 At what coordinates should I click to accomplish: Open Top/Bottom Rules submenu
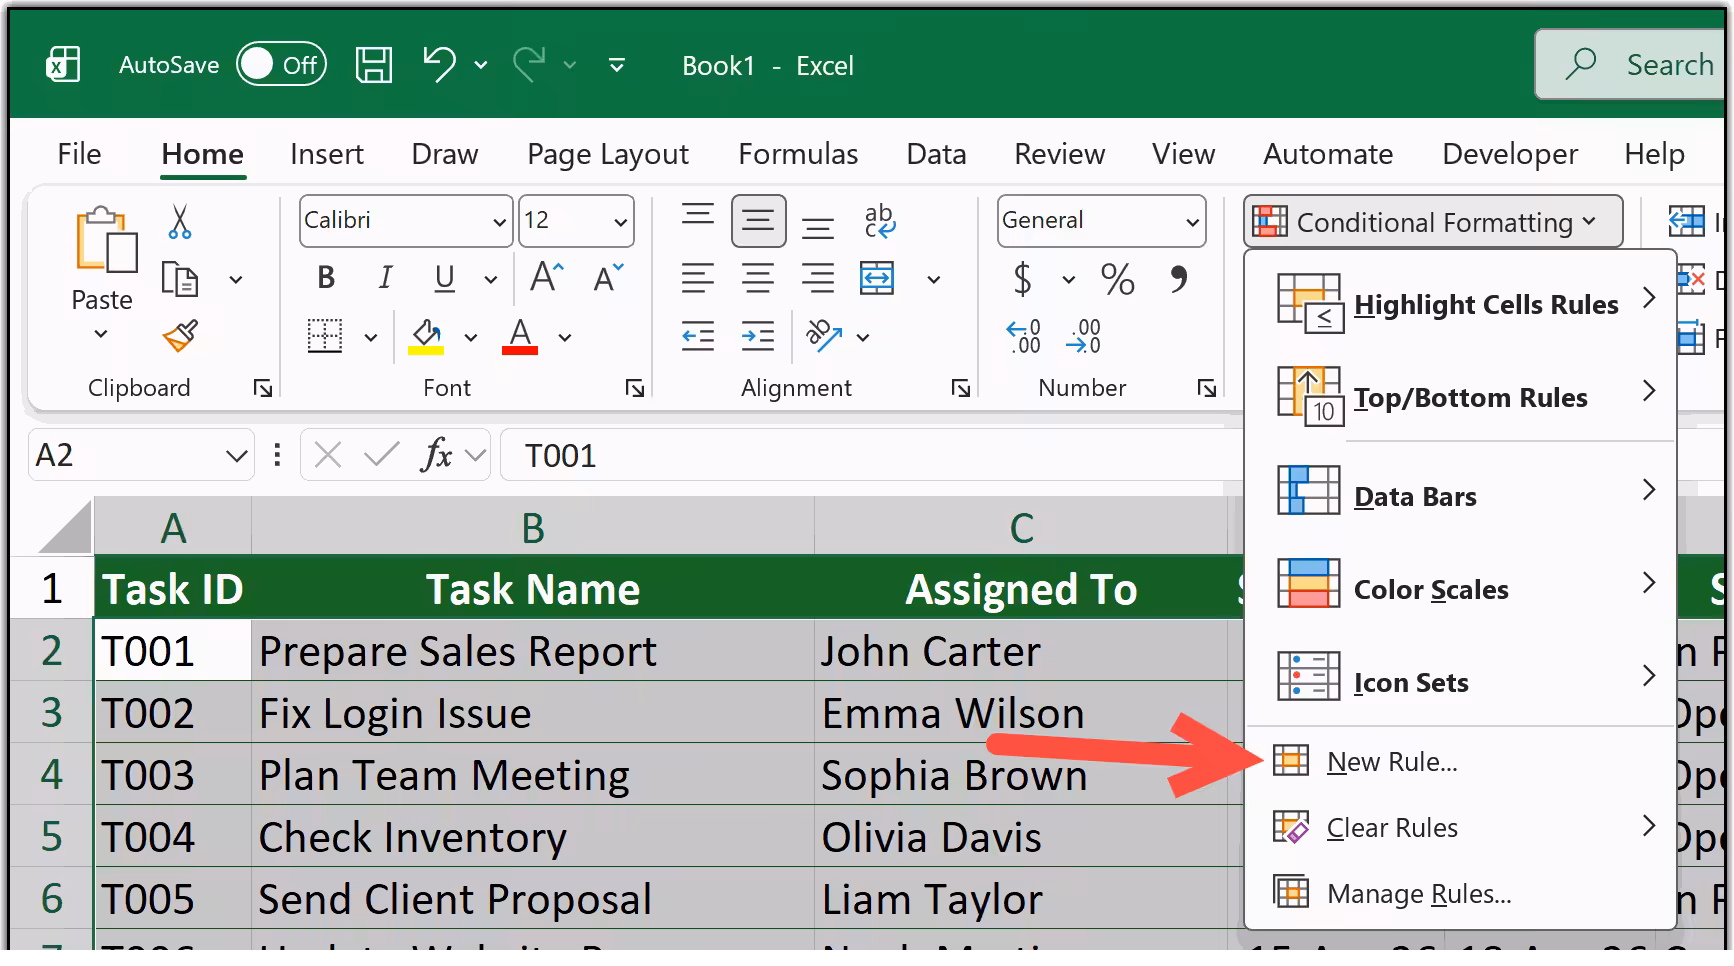click(x=1461, y=397)
